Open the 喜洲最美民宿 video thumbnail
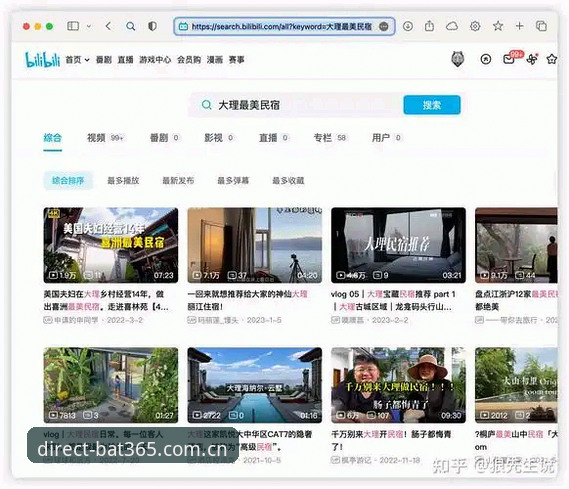The height and width of the screenshot is (489, 569). 111,245
